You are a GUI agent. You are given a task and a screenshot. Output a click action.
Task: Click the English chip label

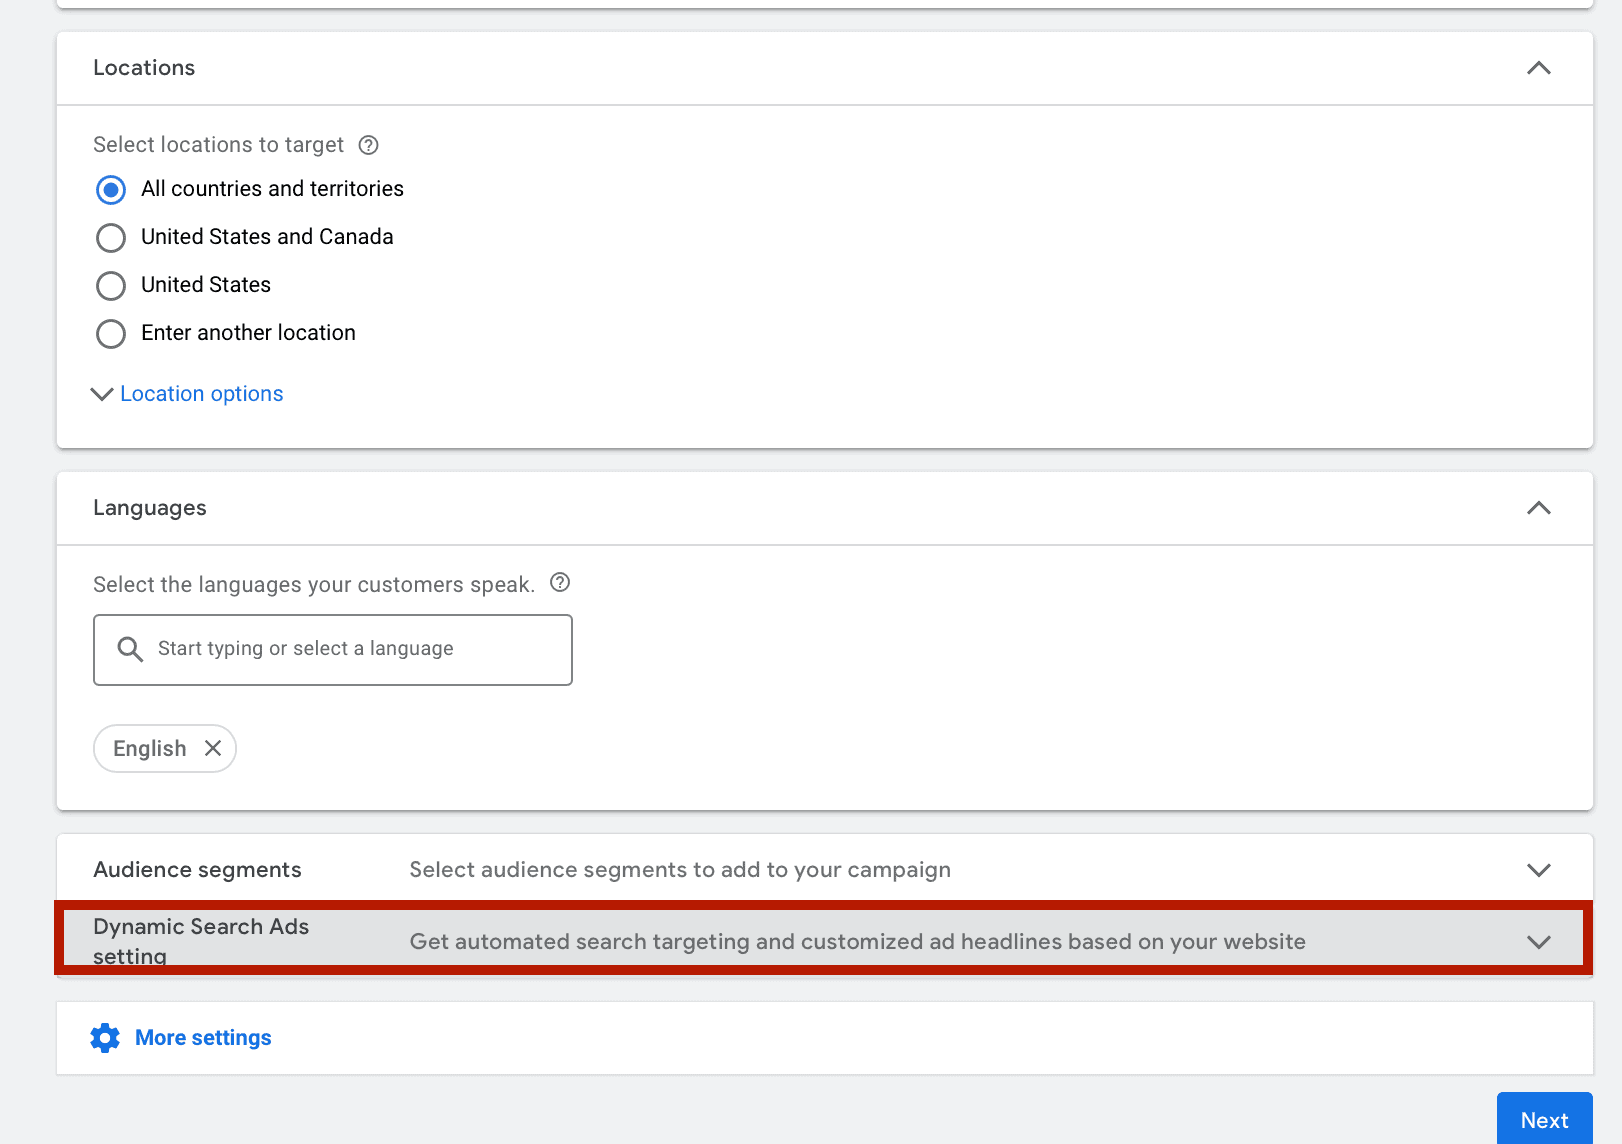(x=150, y=749)
